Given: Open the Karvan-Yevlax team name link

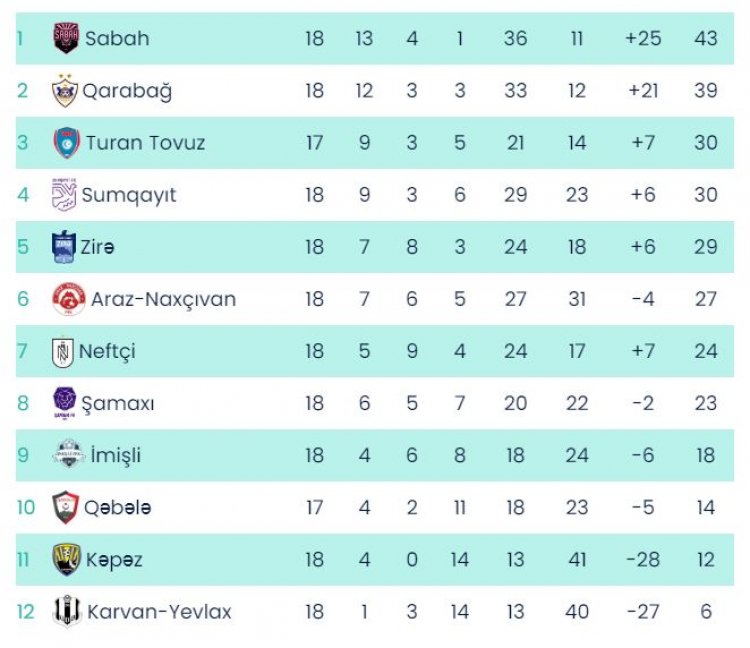Looking at the screenshot, I should [x=159, y=611].
